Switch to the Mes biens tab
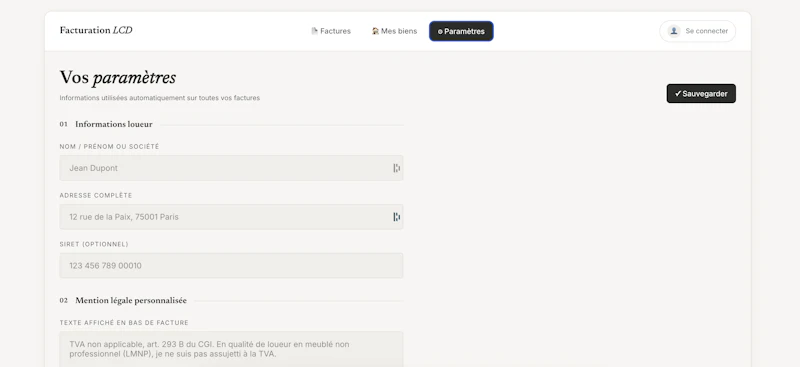 pos(394,31)
